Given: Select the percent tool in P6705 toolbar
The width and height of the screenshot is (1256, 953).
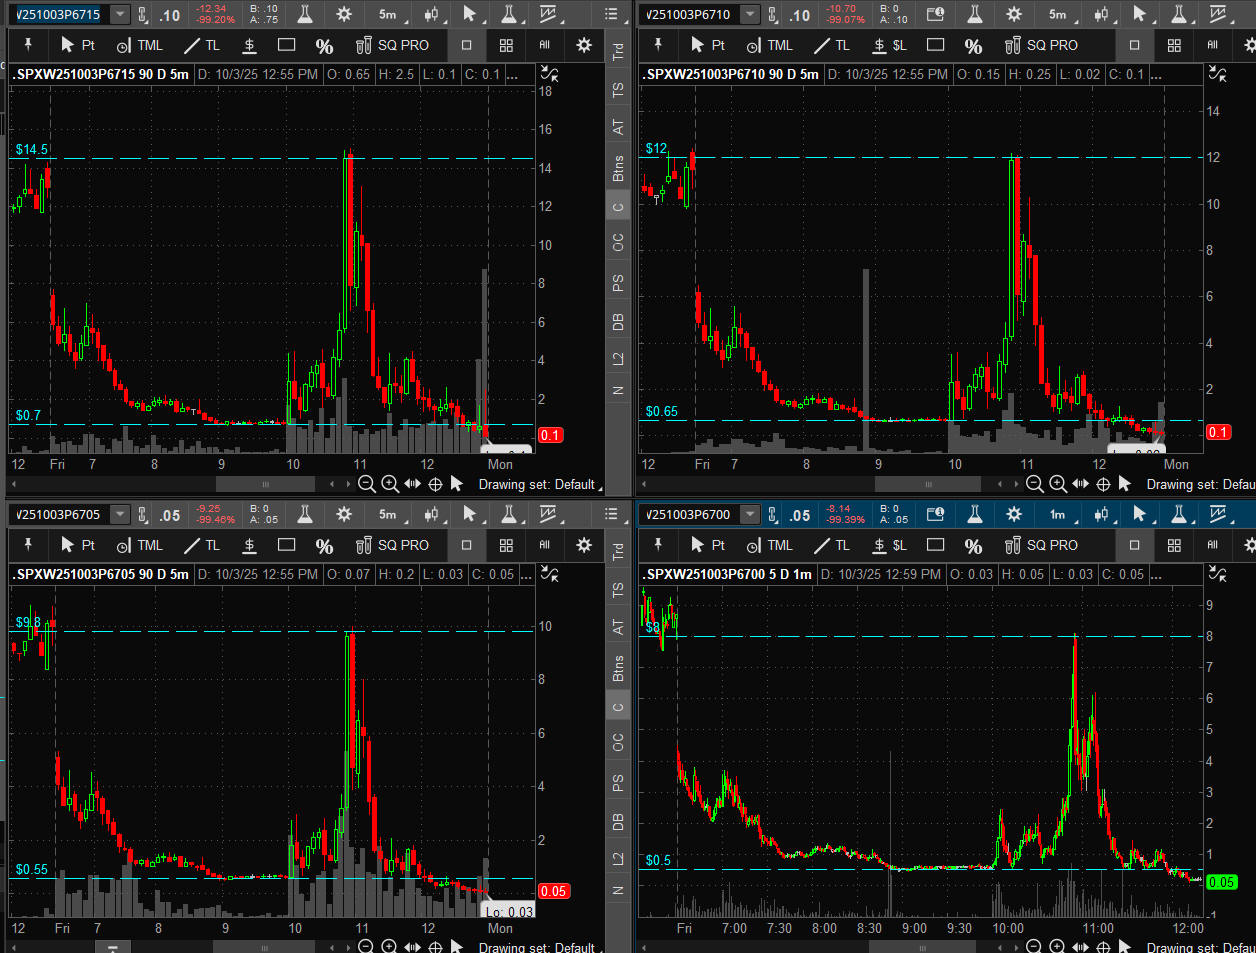Looking at the screenshot, I should (324, 545).
